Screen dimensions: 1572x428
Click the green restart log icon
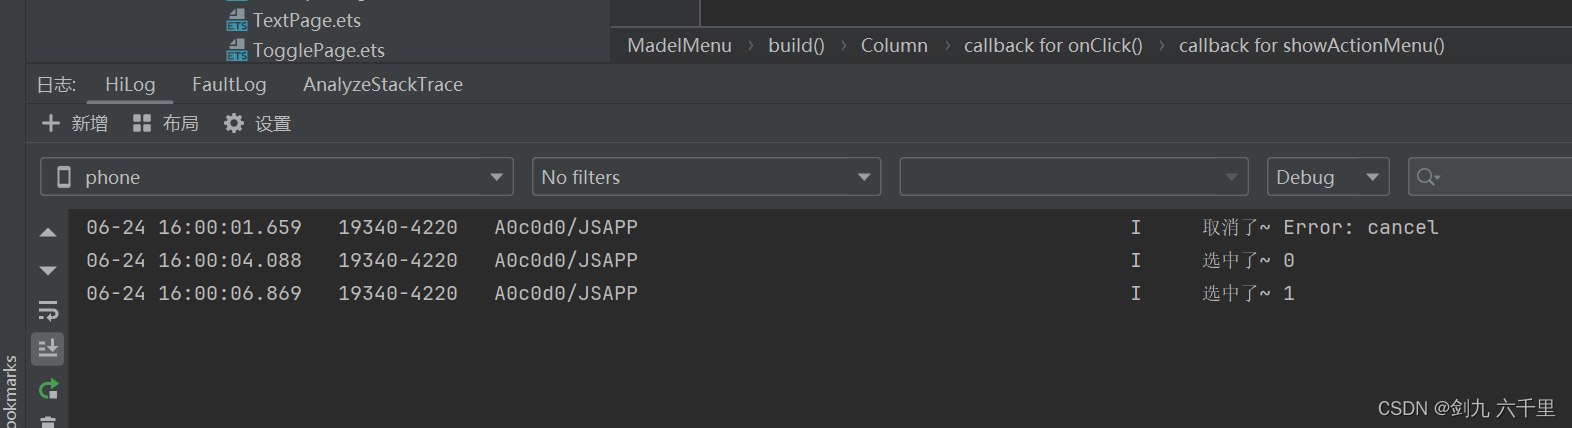(x=48, y=388)
